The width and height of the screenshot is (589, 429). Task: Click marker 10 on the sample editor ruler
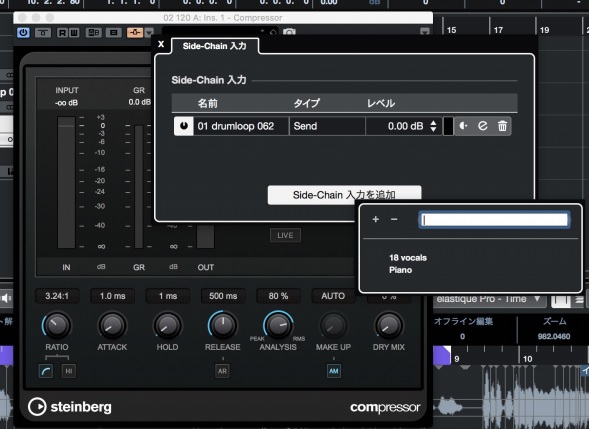(527, 359)
